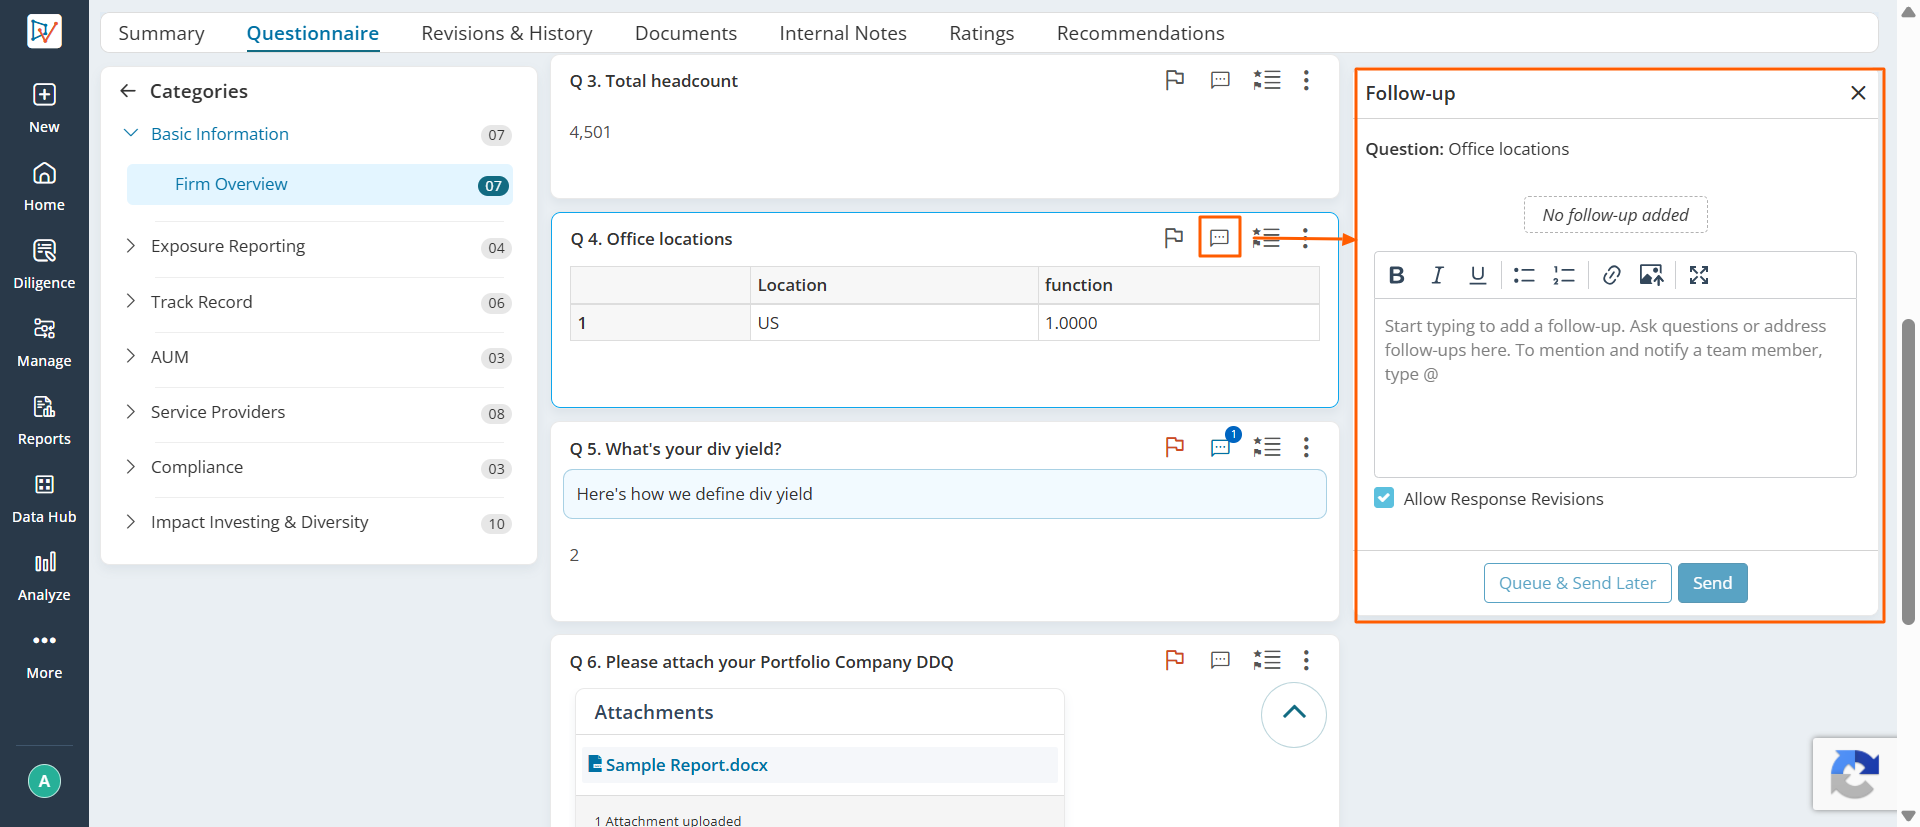Open follow-up with 1 notification on Q5

pos(1221,447)
